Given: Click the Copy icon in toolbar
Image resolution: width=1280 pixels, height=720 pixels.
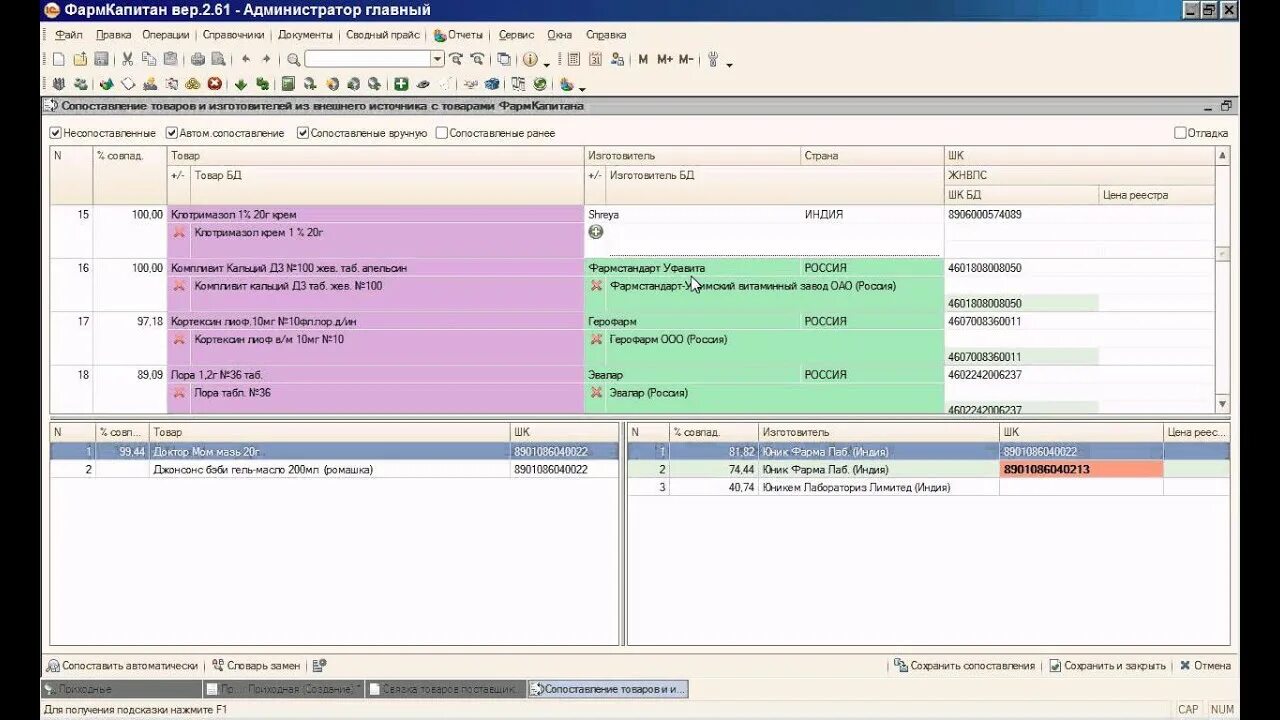Looking at the screenshot, I should pyautogui.click(x=149, y=60).
